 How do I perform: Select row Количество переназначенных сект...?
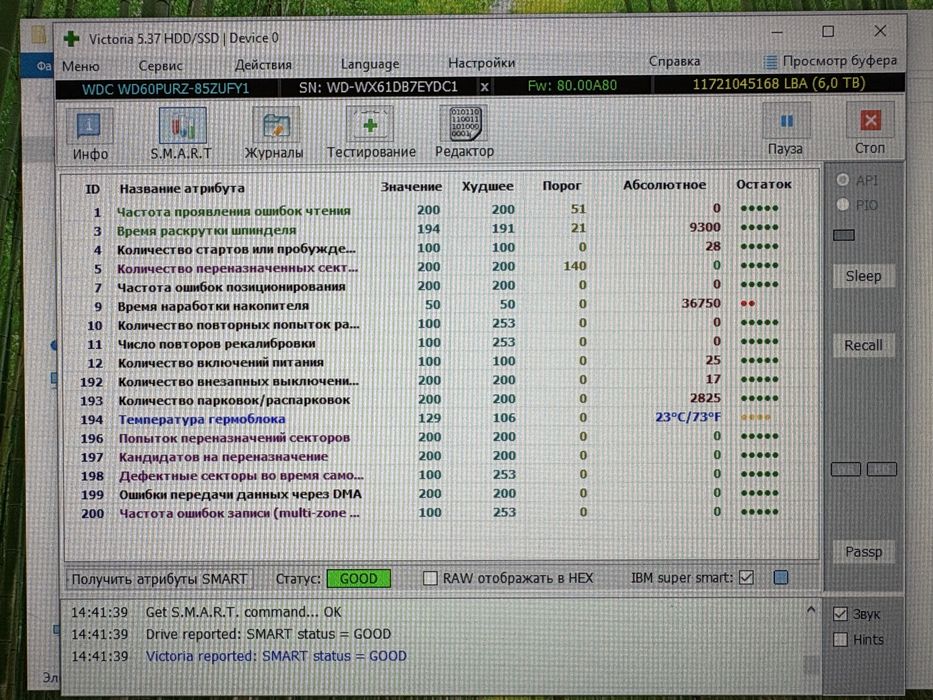(x=442, y=267)
